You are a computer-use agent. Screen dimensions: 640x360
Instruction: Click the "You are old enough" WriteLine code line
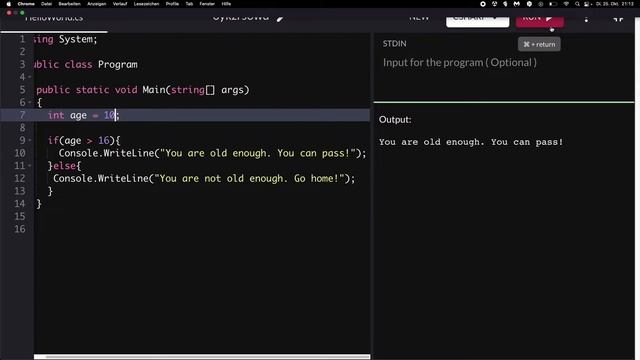212,153
